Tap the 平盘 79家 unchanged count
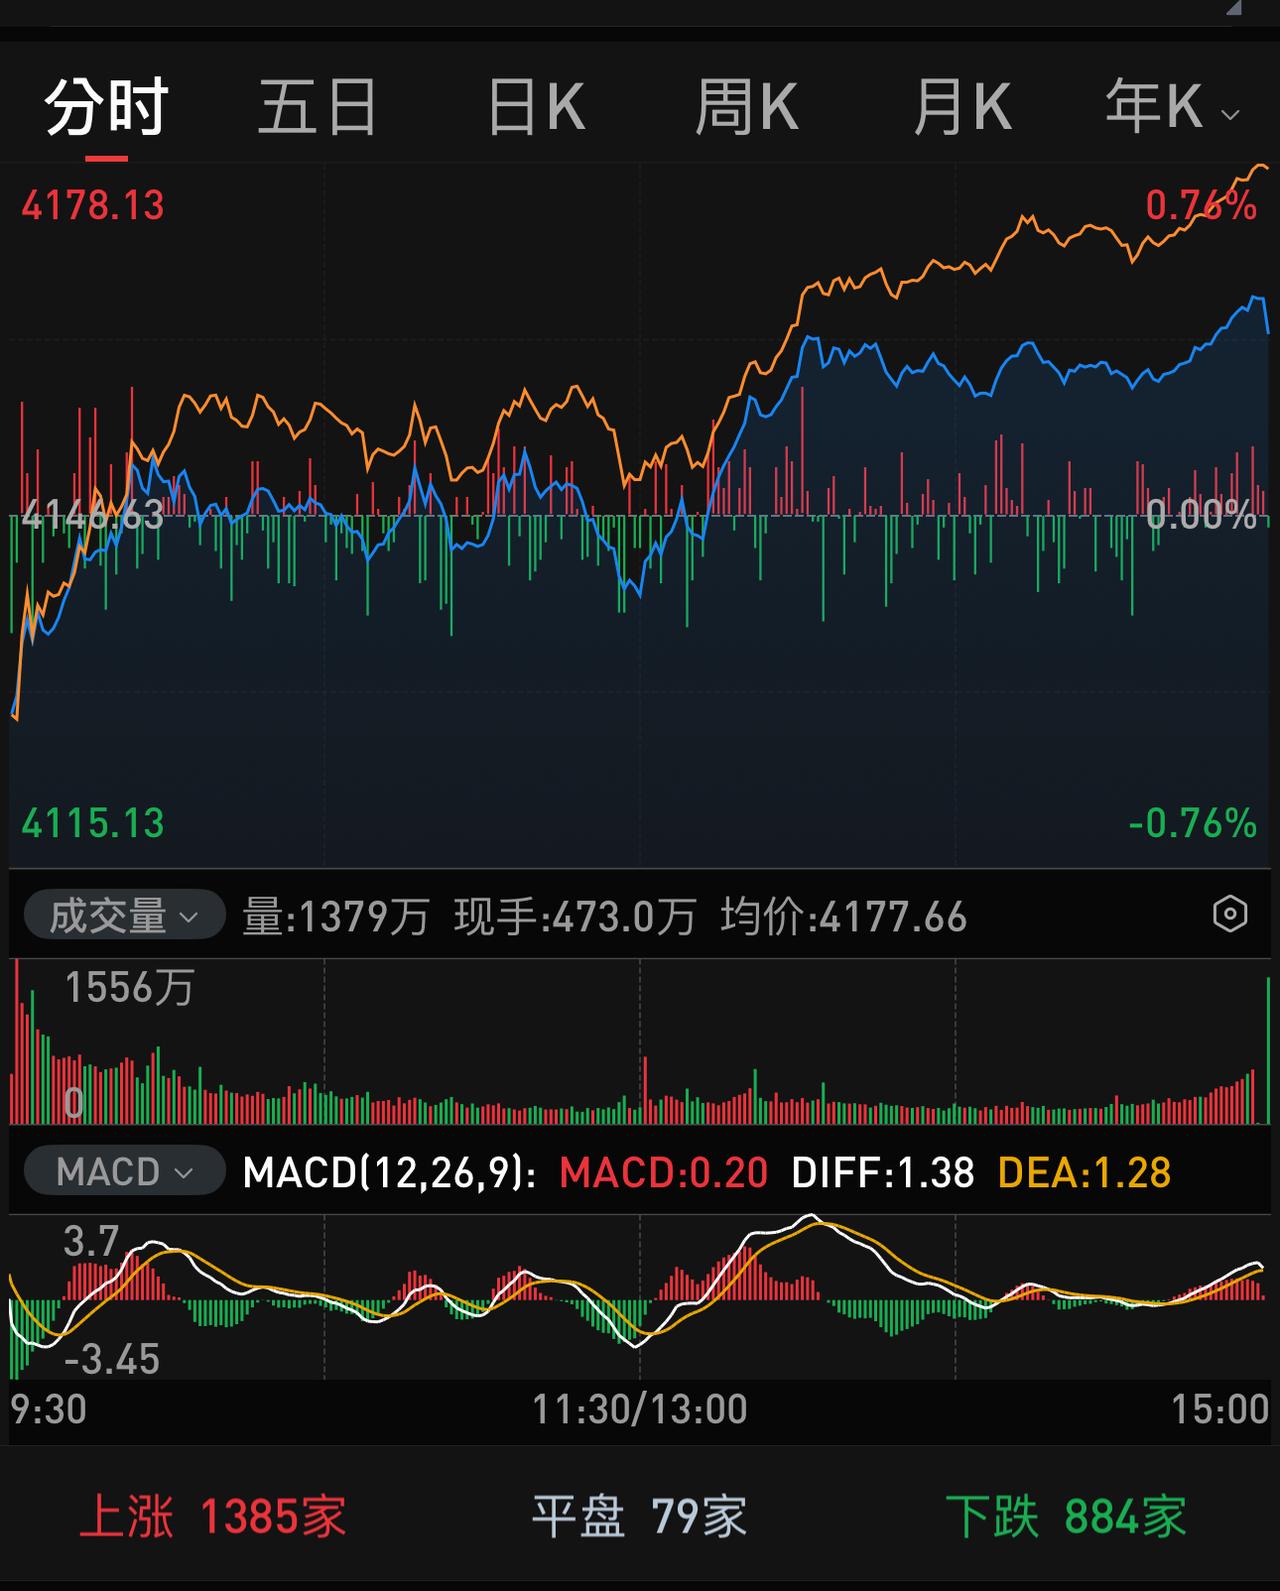The width and height of the screenshot is (1280, 1591). tap(639, 1516)
